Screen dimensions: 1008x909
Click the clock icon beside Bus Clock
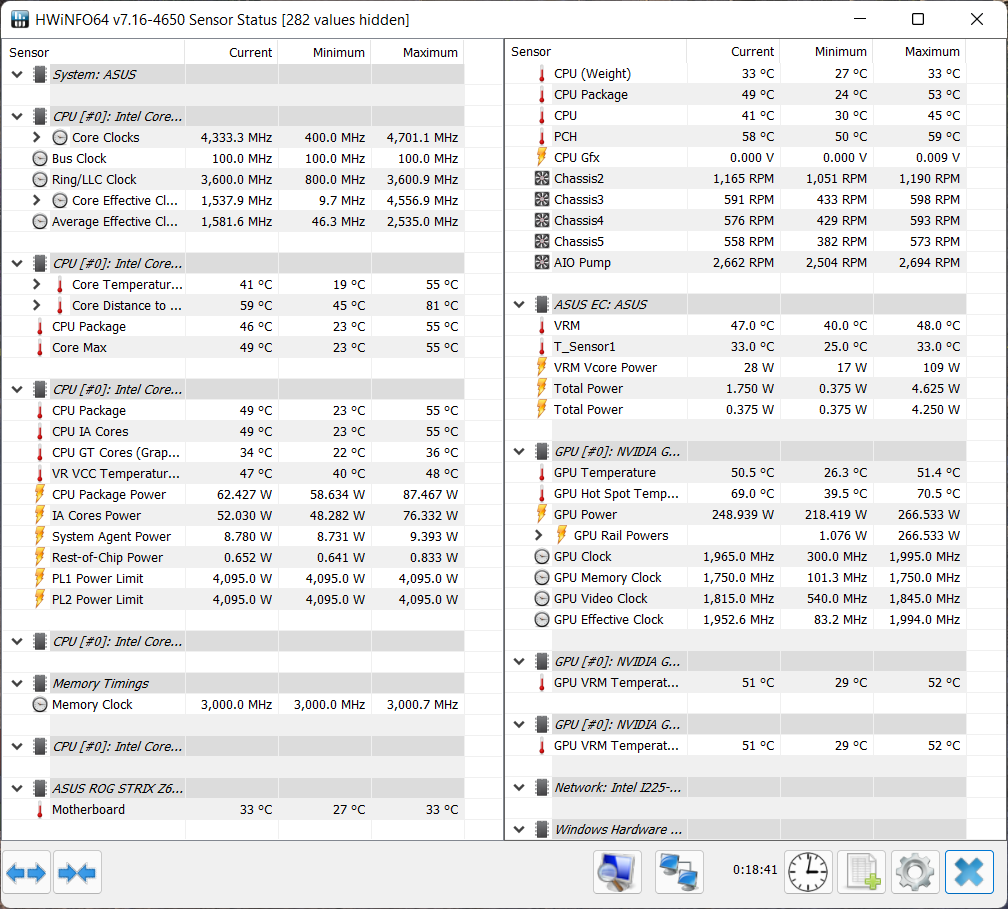(40, 159)
